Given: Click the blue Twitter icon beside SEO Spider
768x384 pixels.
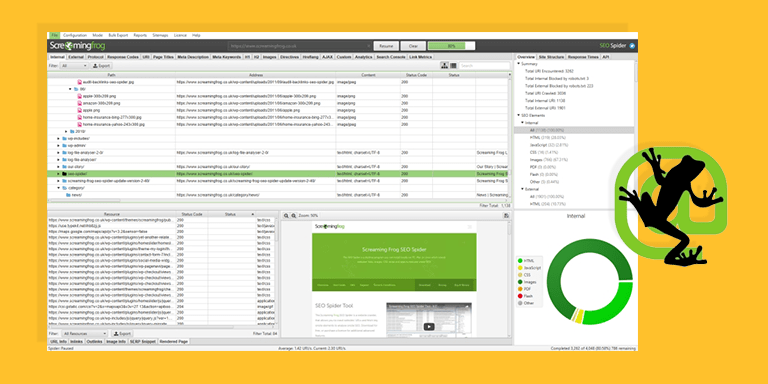Looking at the screenshot, I should pyautogui.click(x=632, y=46).
